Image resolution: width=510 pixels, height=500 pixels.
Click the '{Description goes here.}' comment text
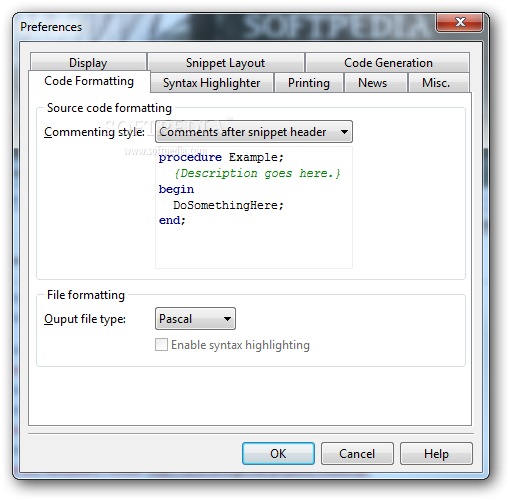pos(257,173)
